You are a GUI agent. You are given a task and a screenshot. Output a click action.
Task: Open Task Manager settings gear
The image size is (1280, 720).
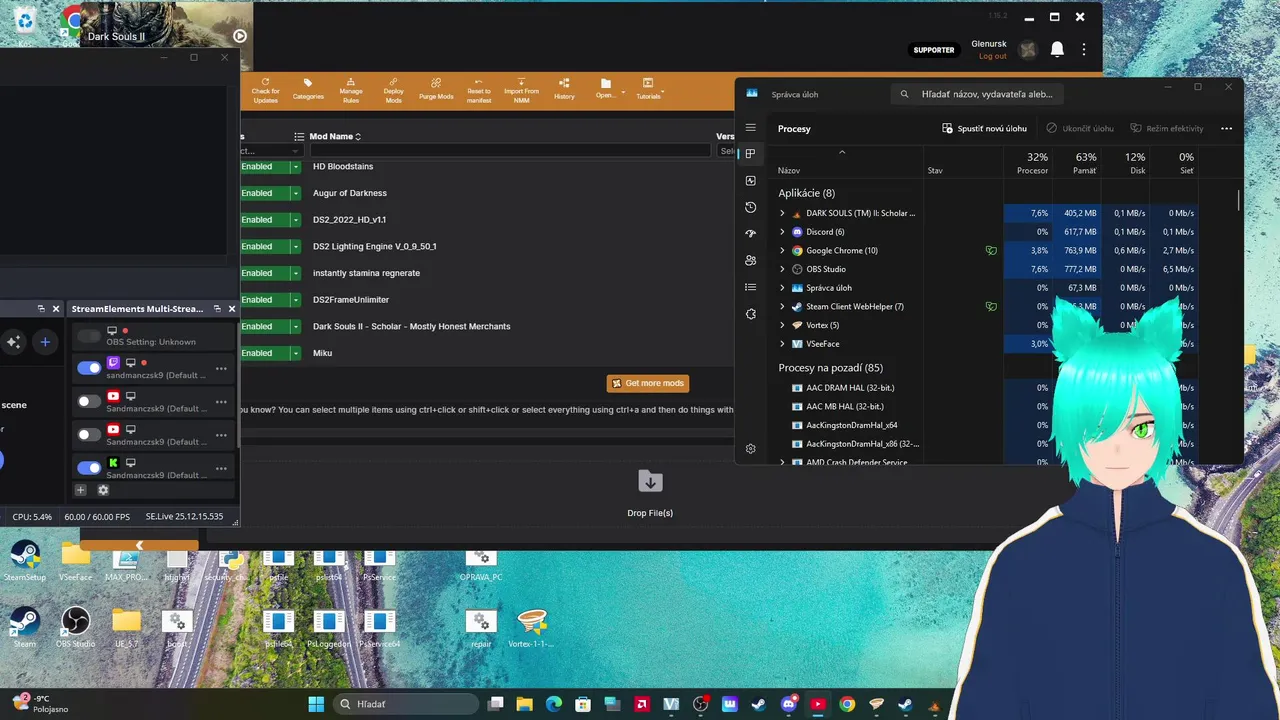(x=751, y=449)
